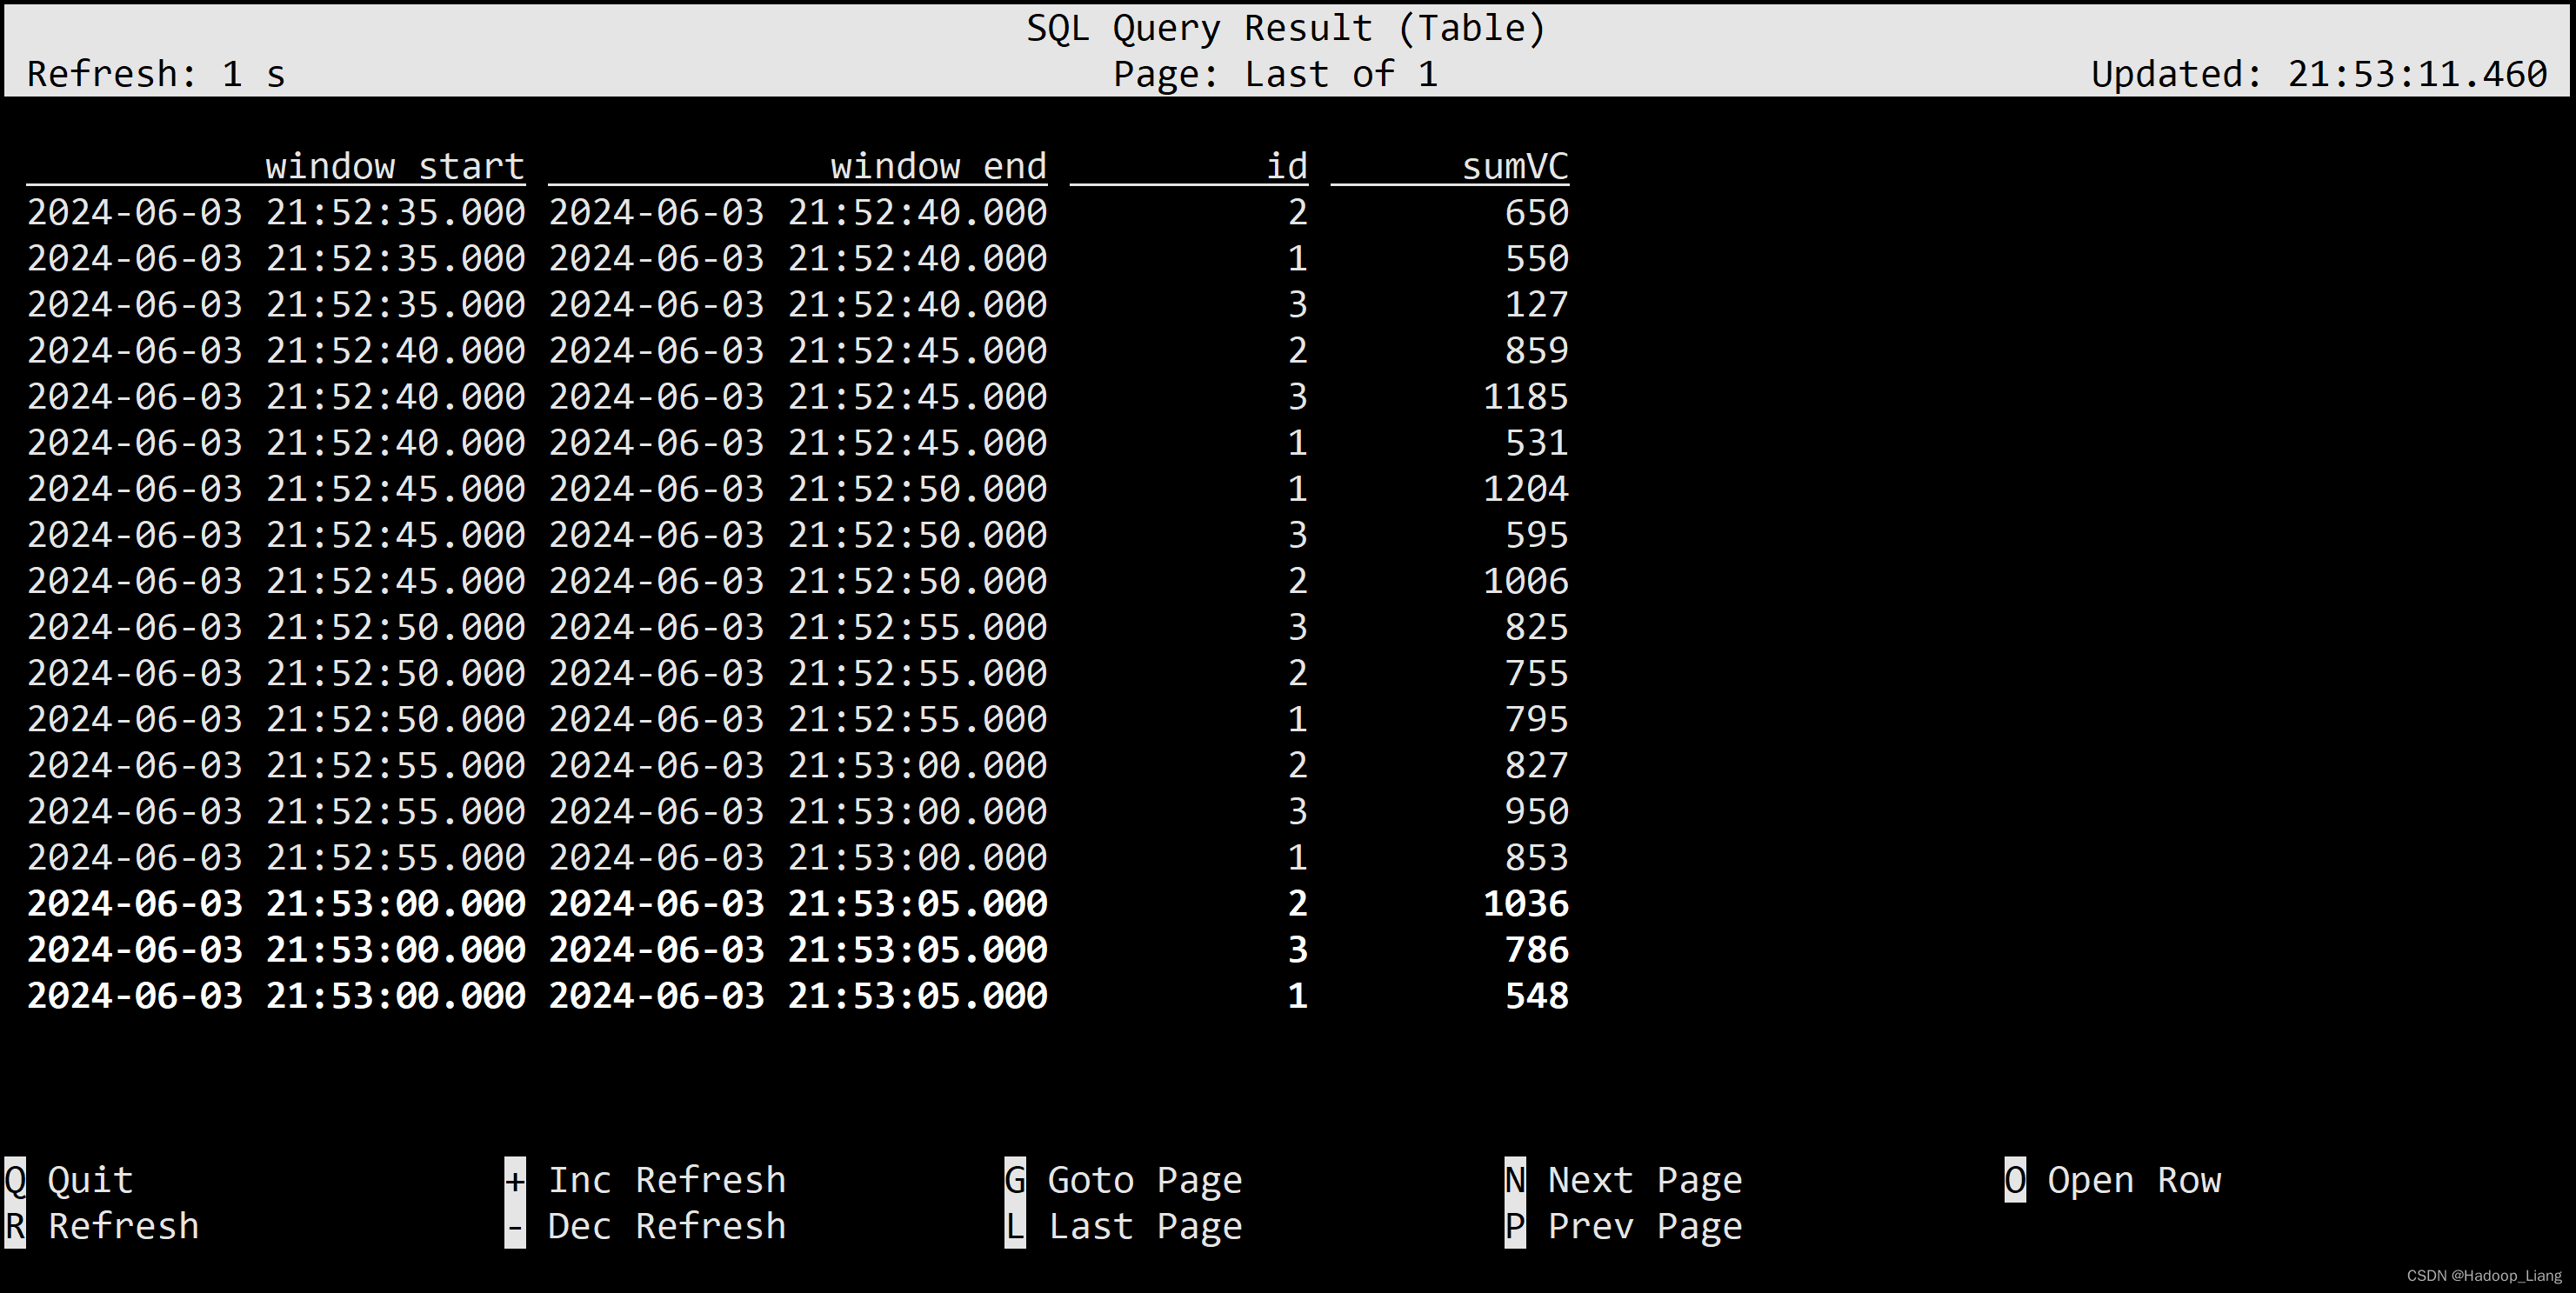Click the 'Page: Last of 1' indicator

click(1276, 74)
